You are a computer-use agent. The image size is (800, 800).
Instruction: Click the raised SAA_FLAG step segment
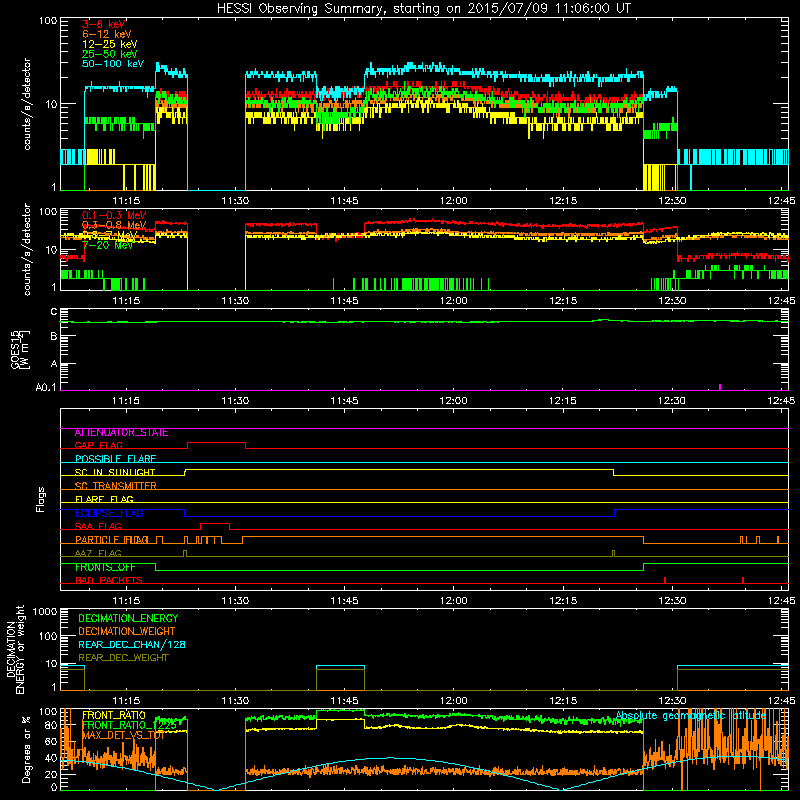[x=215, y=524]
